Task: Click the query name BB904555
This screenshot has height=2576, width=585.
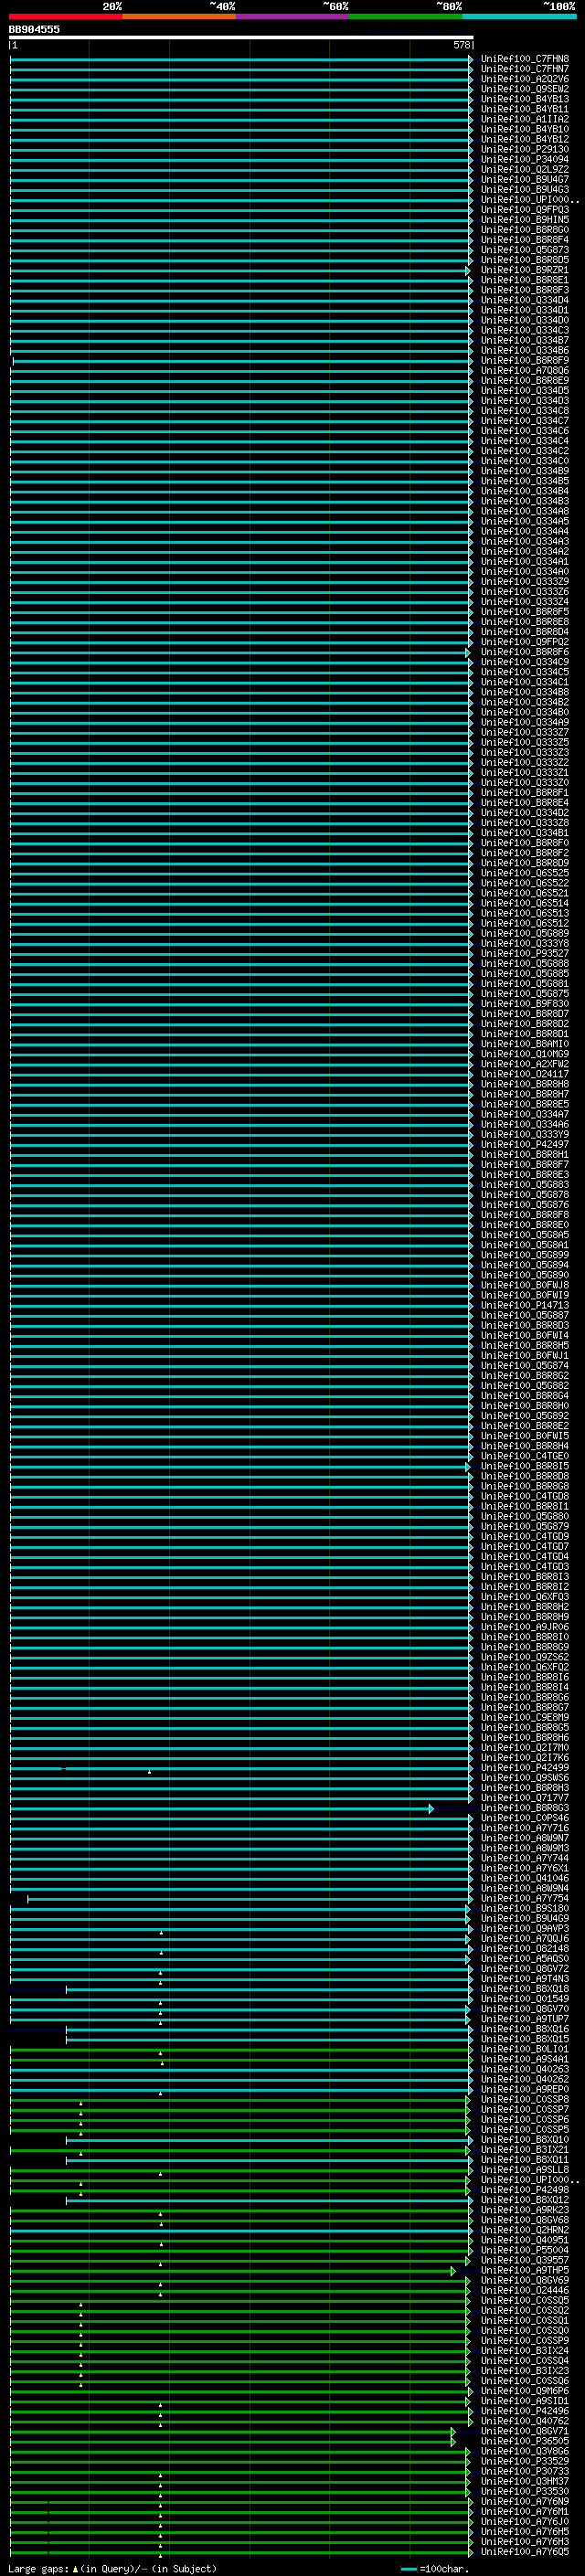Action: click(x=34, y=29)
